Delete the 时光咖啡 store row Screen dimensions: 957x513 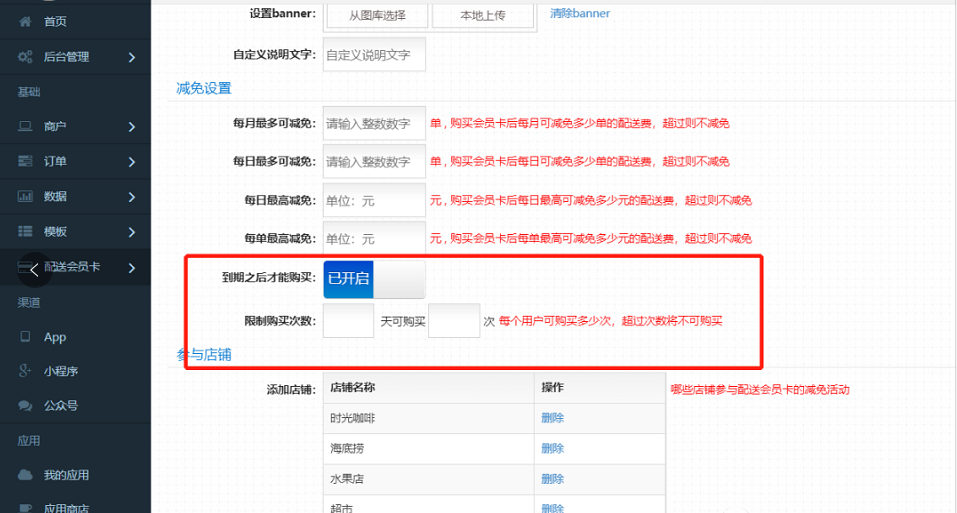coord(552,418)
